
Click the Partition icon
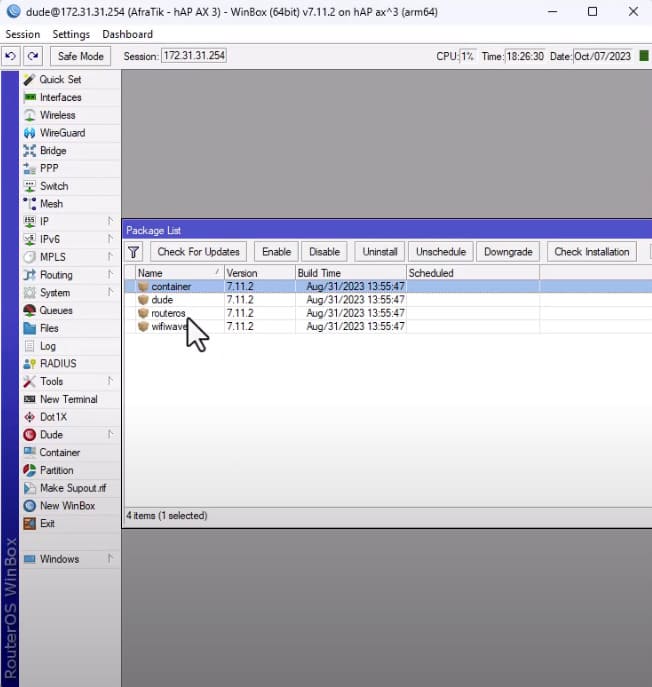tap(29, 470)
